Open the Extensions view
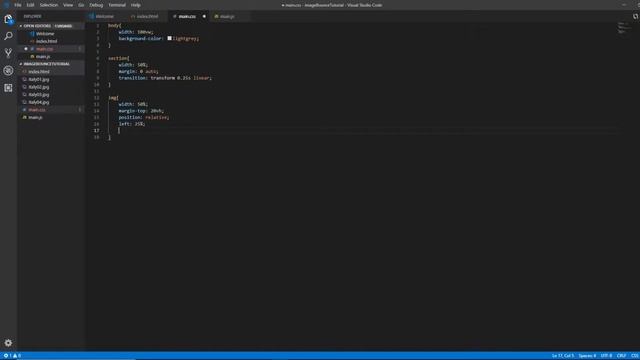 pos(8,88)
